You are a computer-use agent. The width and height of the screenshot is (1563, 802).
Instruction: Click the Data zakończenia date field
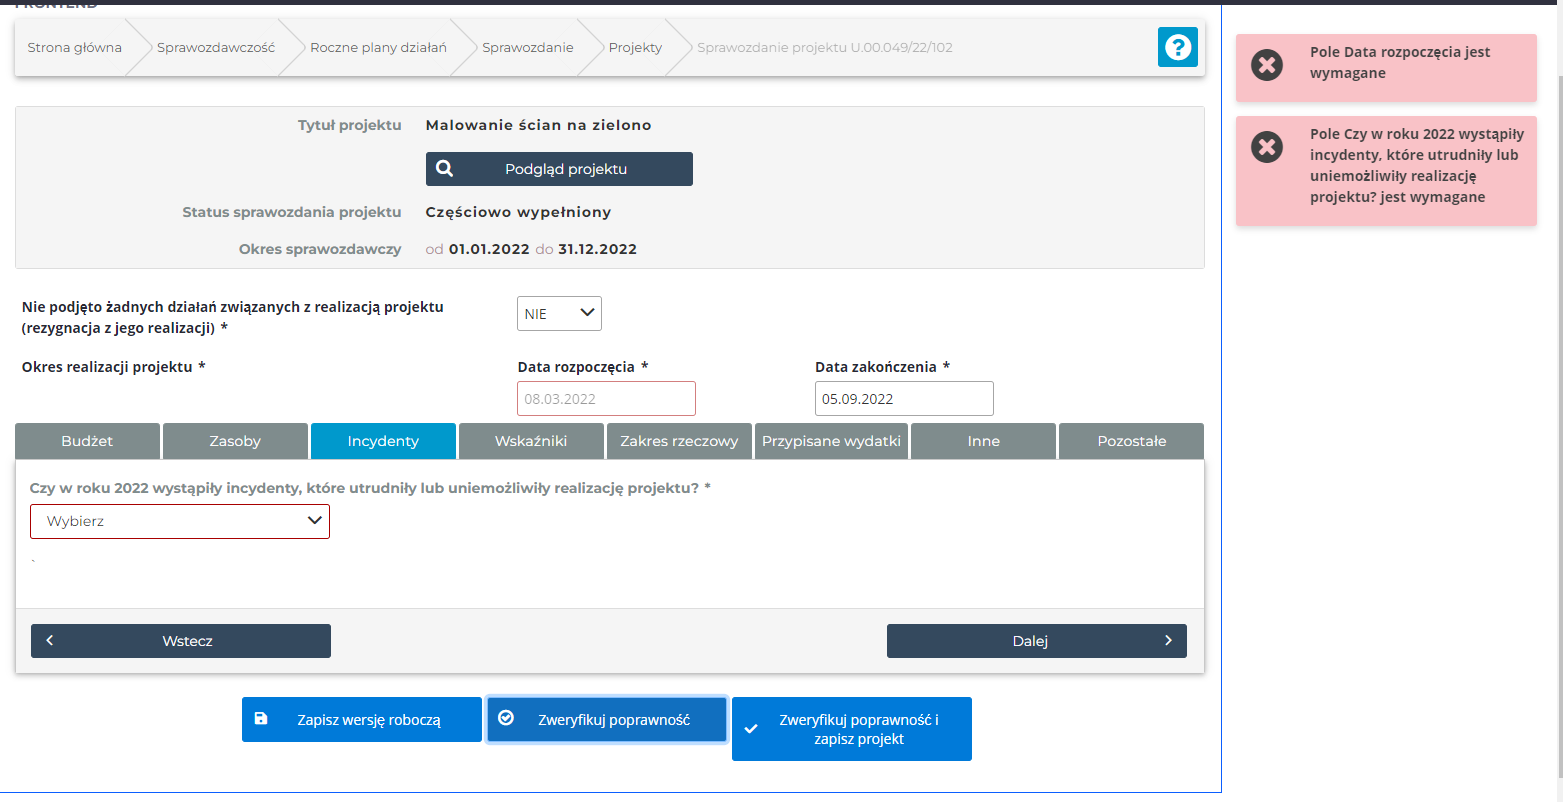click(x=904, y=398)
